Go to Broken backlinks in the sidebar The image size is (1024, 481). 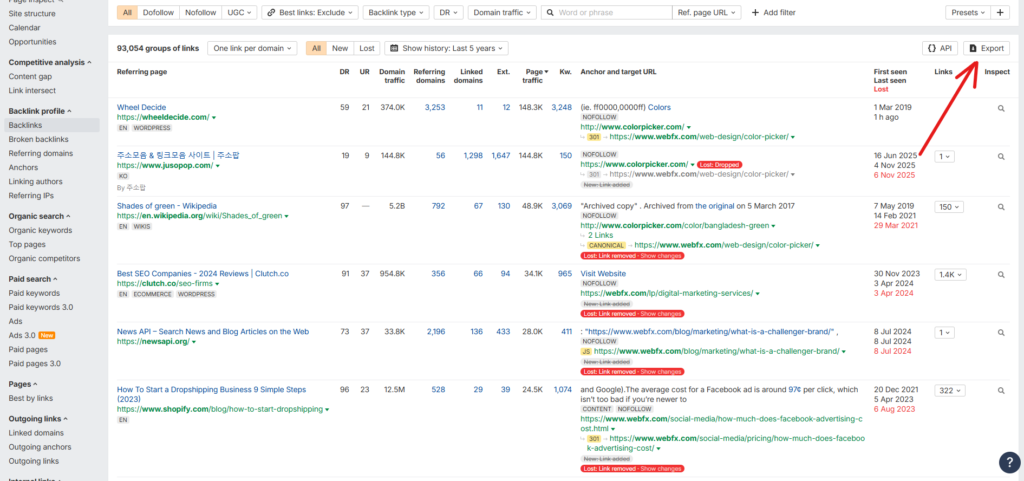point(39,140)
